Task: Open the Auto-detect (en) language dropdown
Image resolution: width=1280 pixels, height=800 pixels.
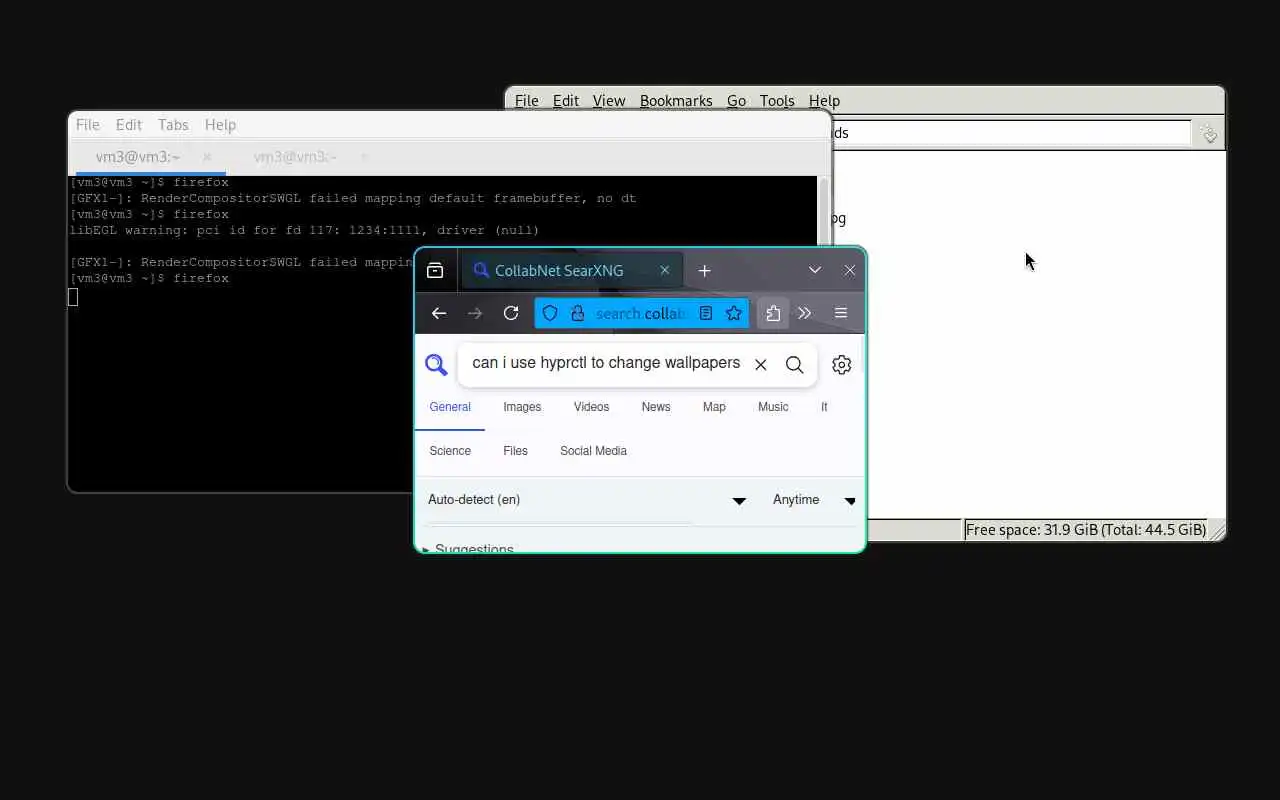Action: point(587,500)
